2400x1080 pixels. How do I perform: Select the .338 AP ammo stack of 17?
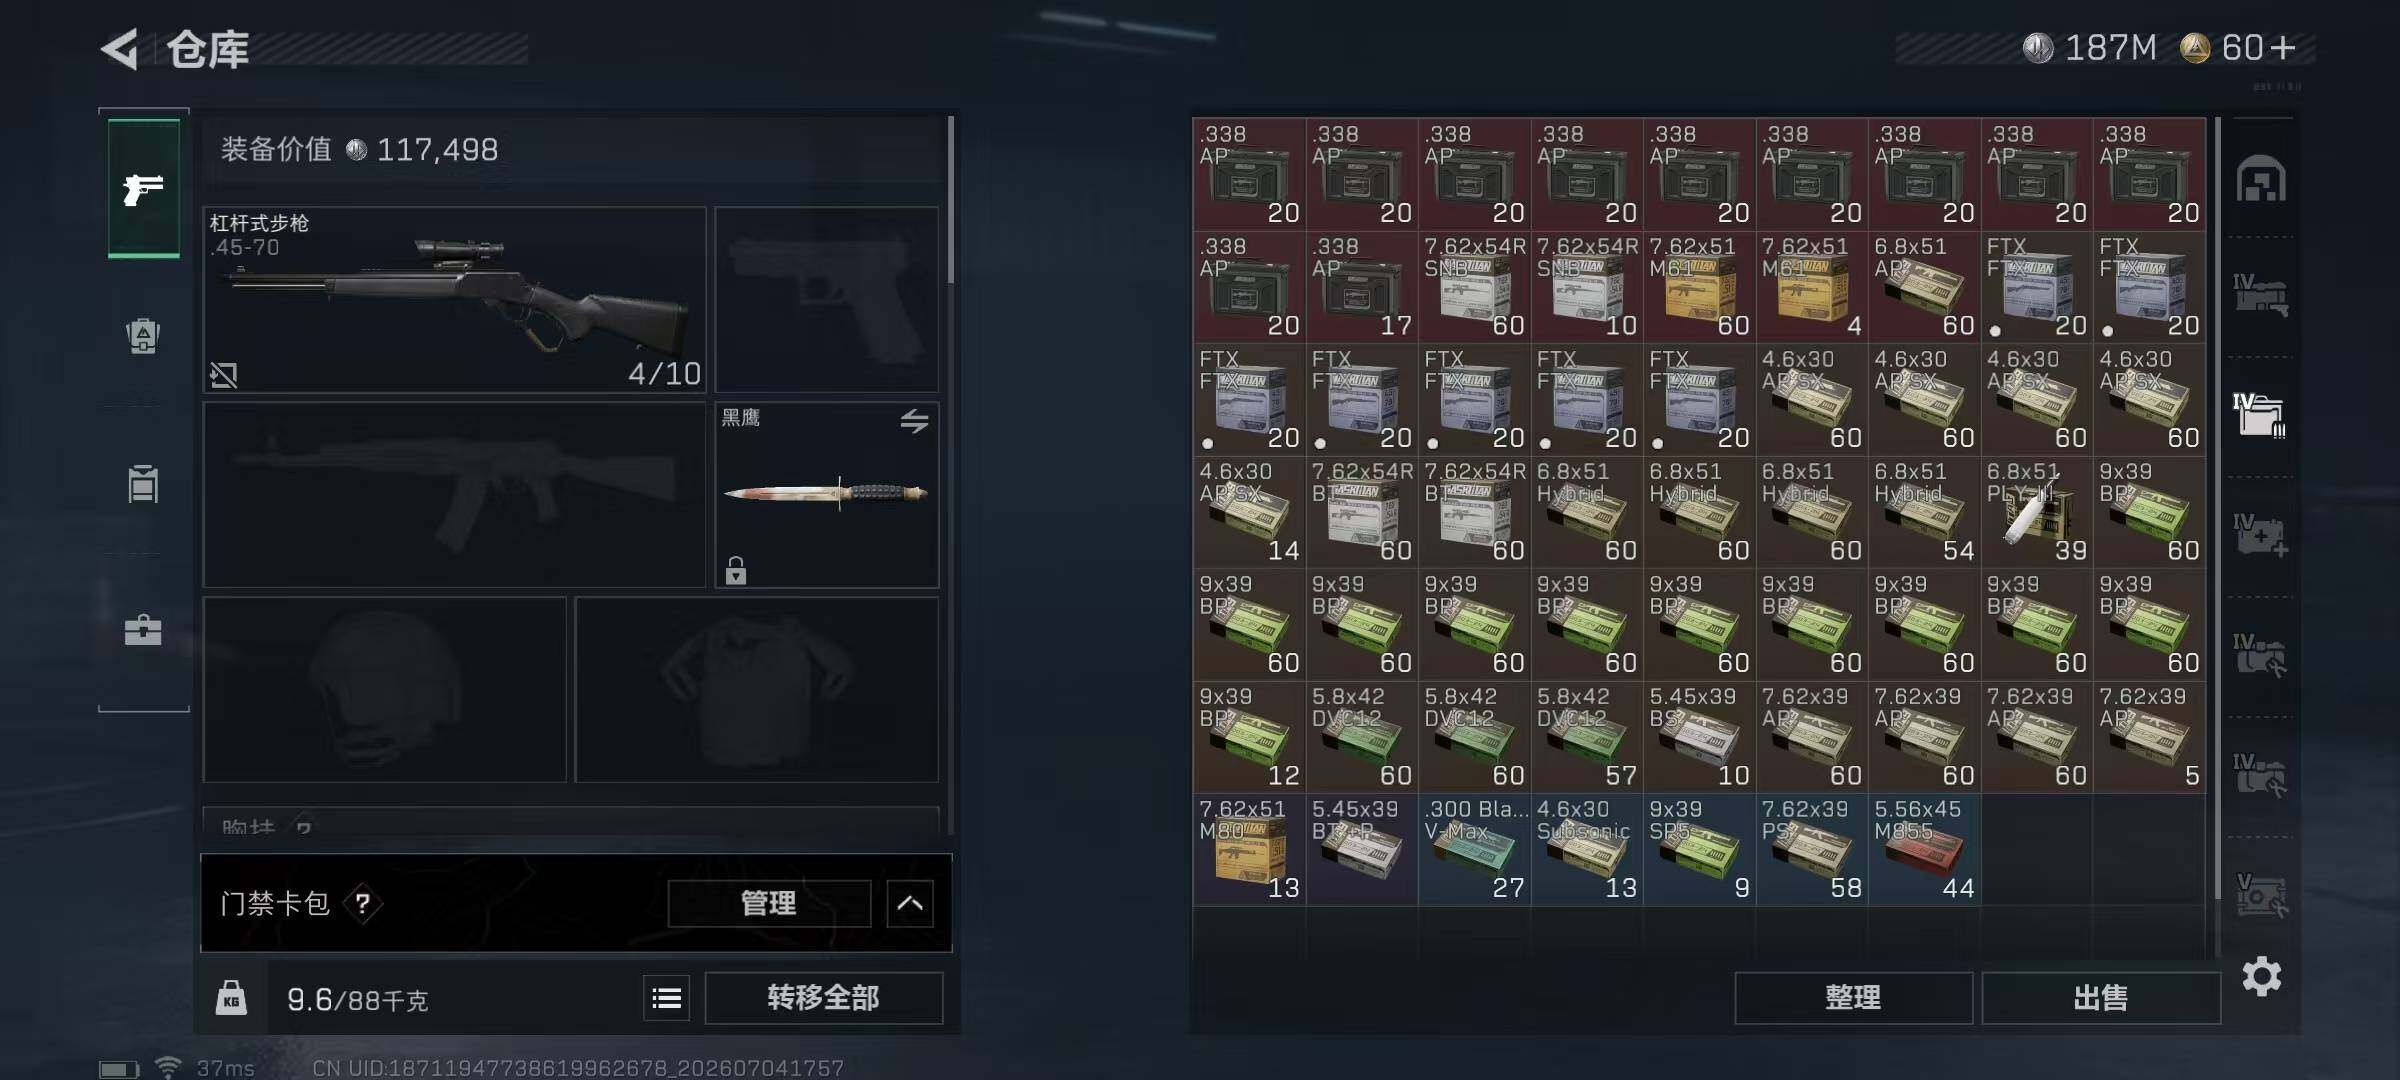(1362, 286)
